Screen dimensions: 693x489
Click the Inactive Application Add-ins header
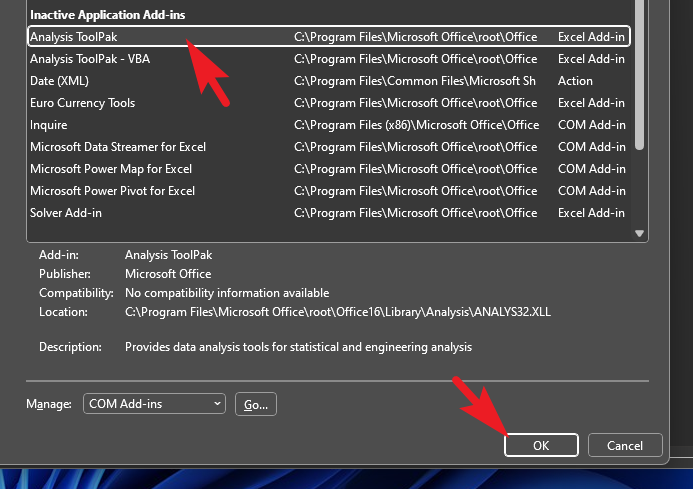click(107, 15)
